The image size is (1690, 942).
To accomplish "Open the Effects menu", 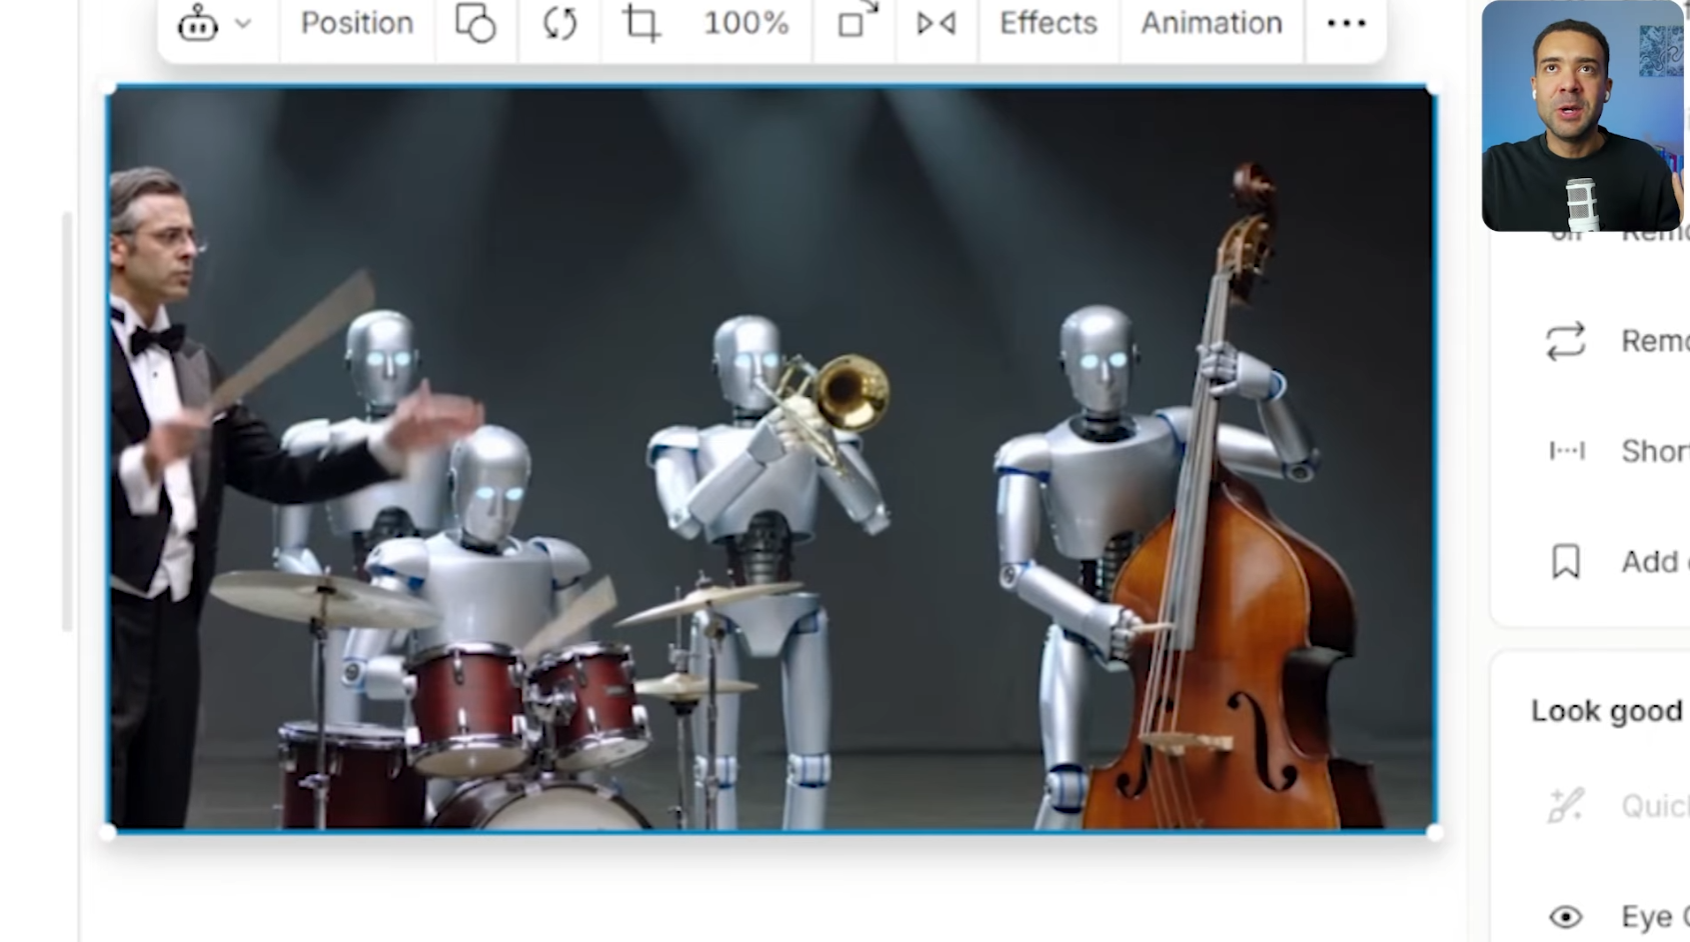I will point(1046,23).
